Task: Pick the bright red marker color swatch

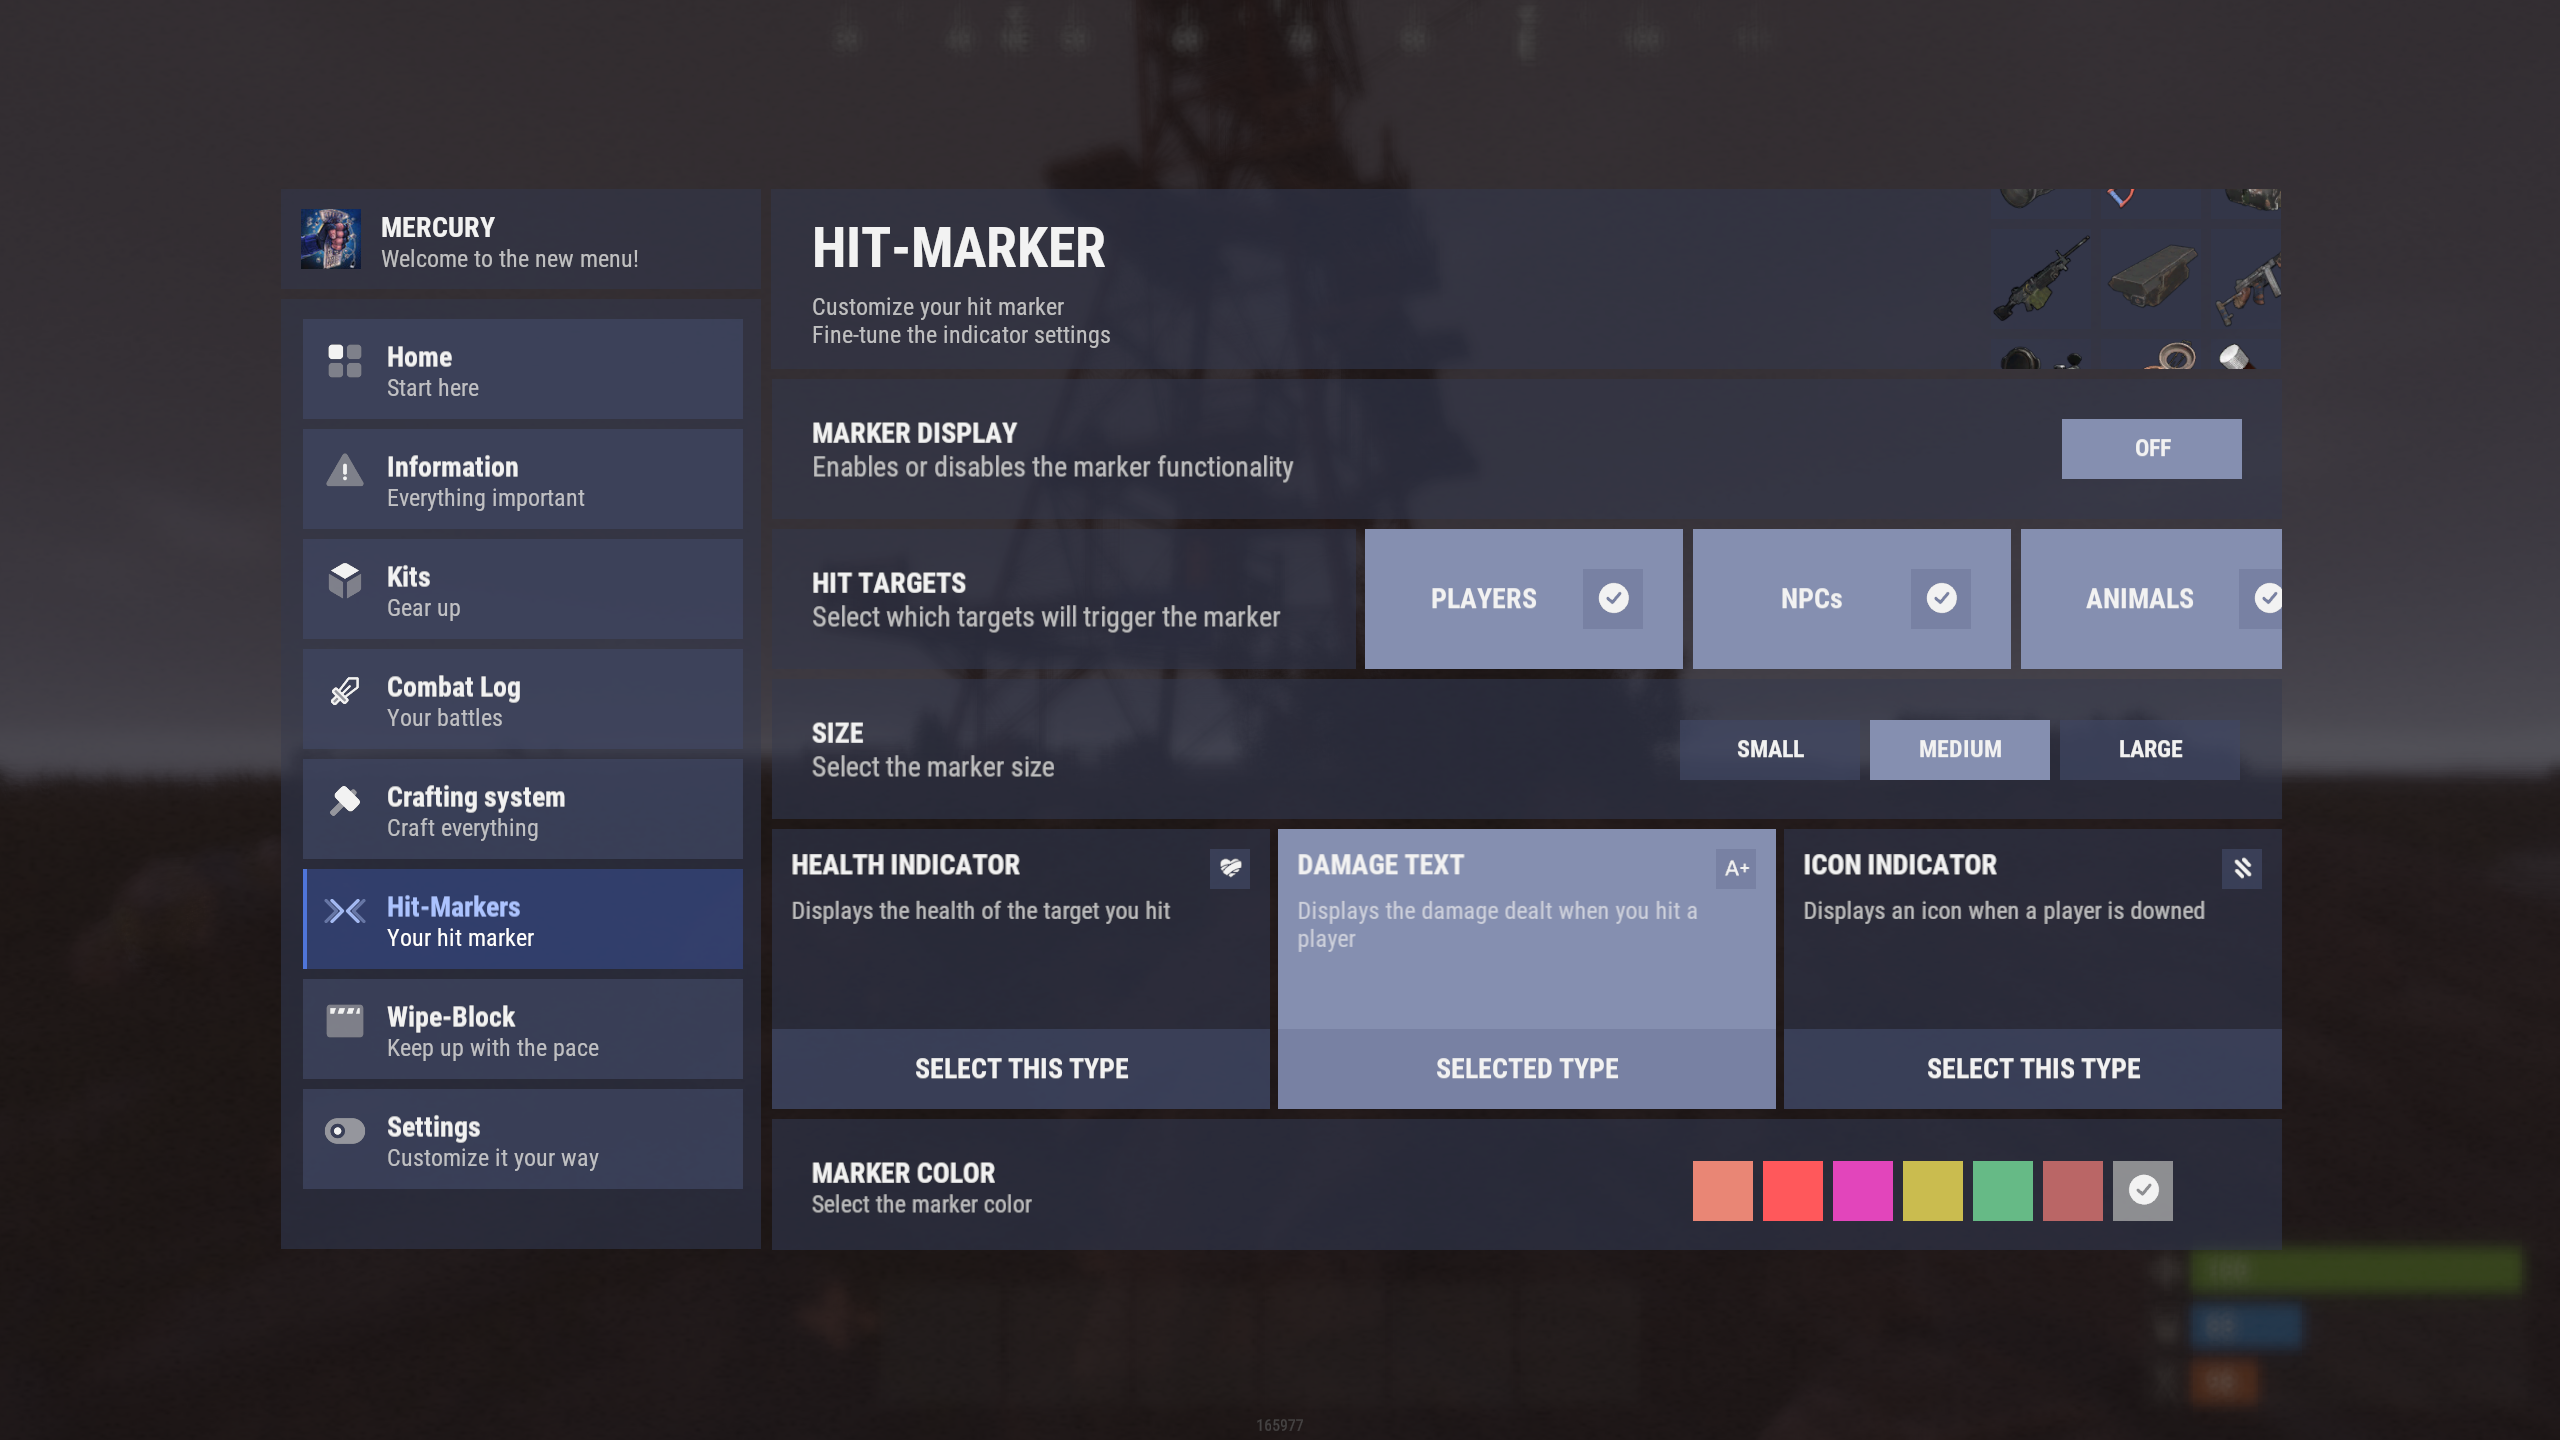Action: 1793,1191
